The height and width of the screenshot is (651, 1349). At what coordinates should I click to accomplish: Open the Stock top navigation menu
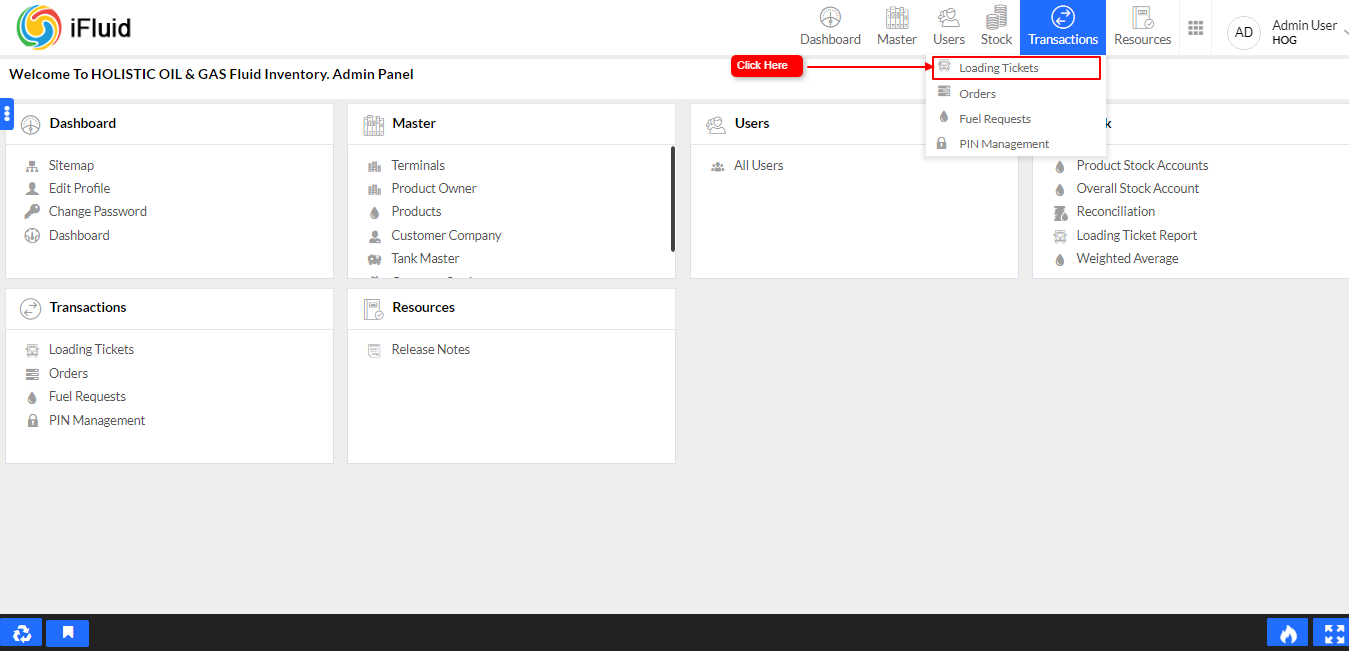(x=996, y=27)
